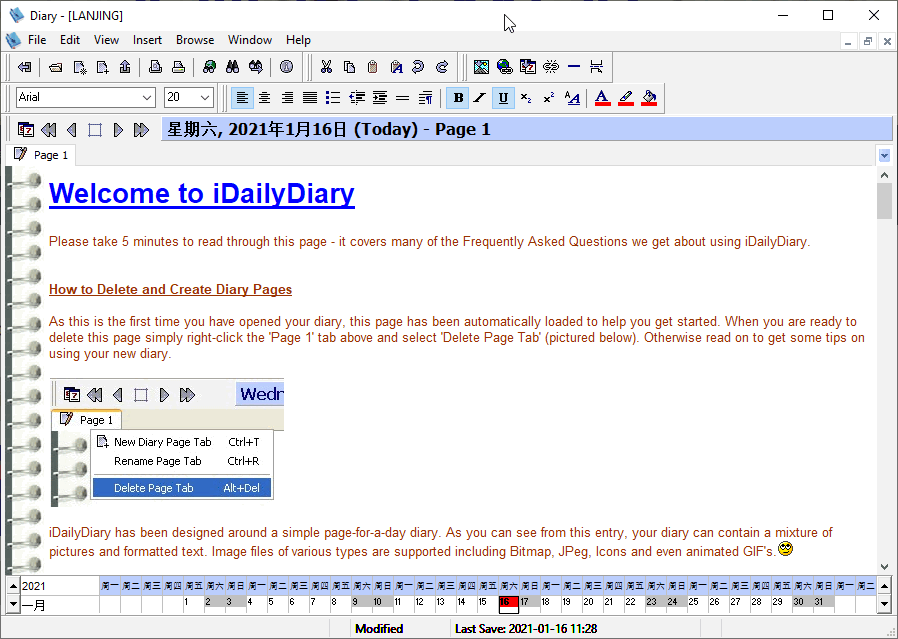Apply subscript formatting
Image resolution: width=898 pixels, height=639 pixels.
pyautogui.click(x=526, y=97)
